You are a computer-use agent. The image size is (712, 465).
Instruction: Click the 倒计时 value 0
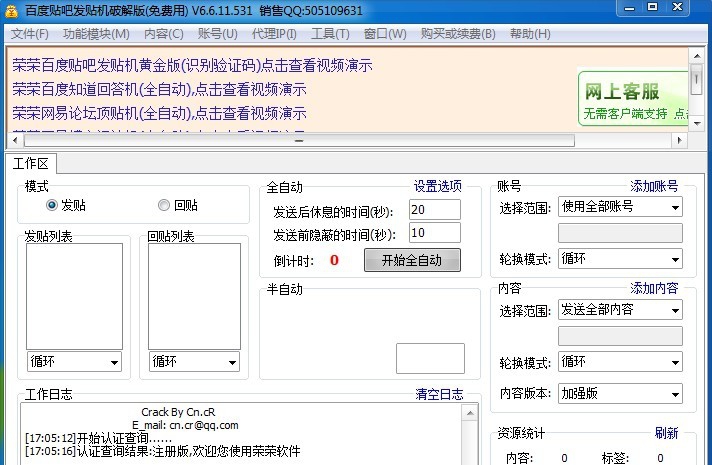[x=334, y=260]
